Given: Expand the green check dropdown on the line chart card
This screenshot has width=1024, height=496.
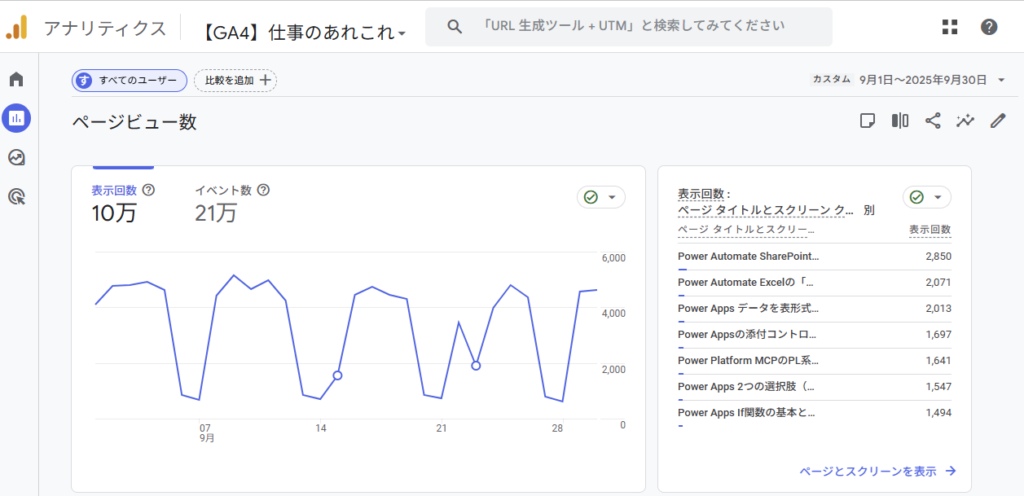Looking at the screenshot, I should [601, 197].
